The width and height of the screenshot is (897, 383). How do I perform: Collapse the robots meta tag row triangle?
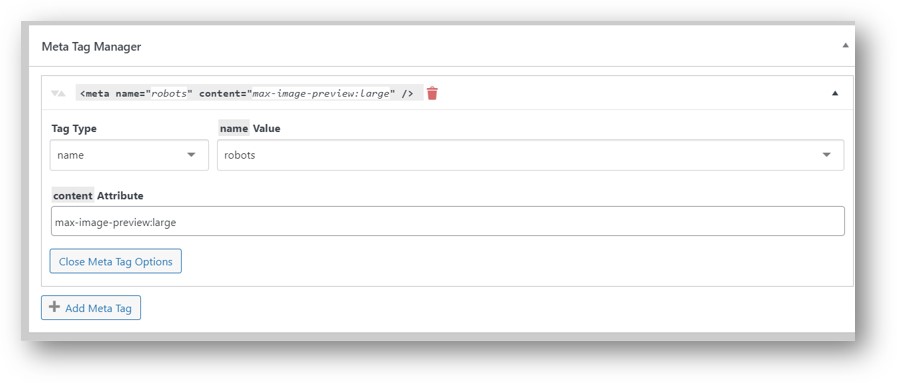point(835,93)
